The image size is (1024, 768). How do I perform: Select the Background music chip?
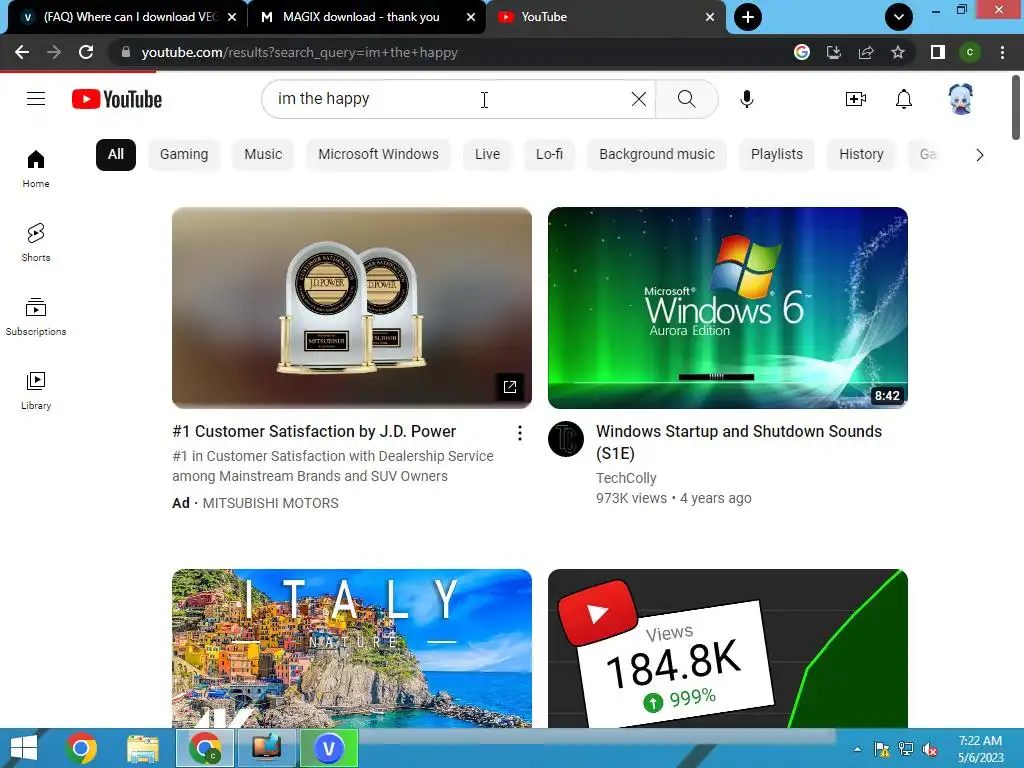pos(657,155)
